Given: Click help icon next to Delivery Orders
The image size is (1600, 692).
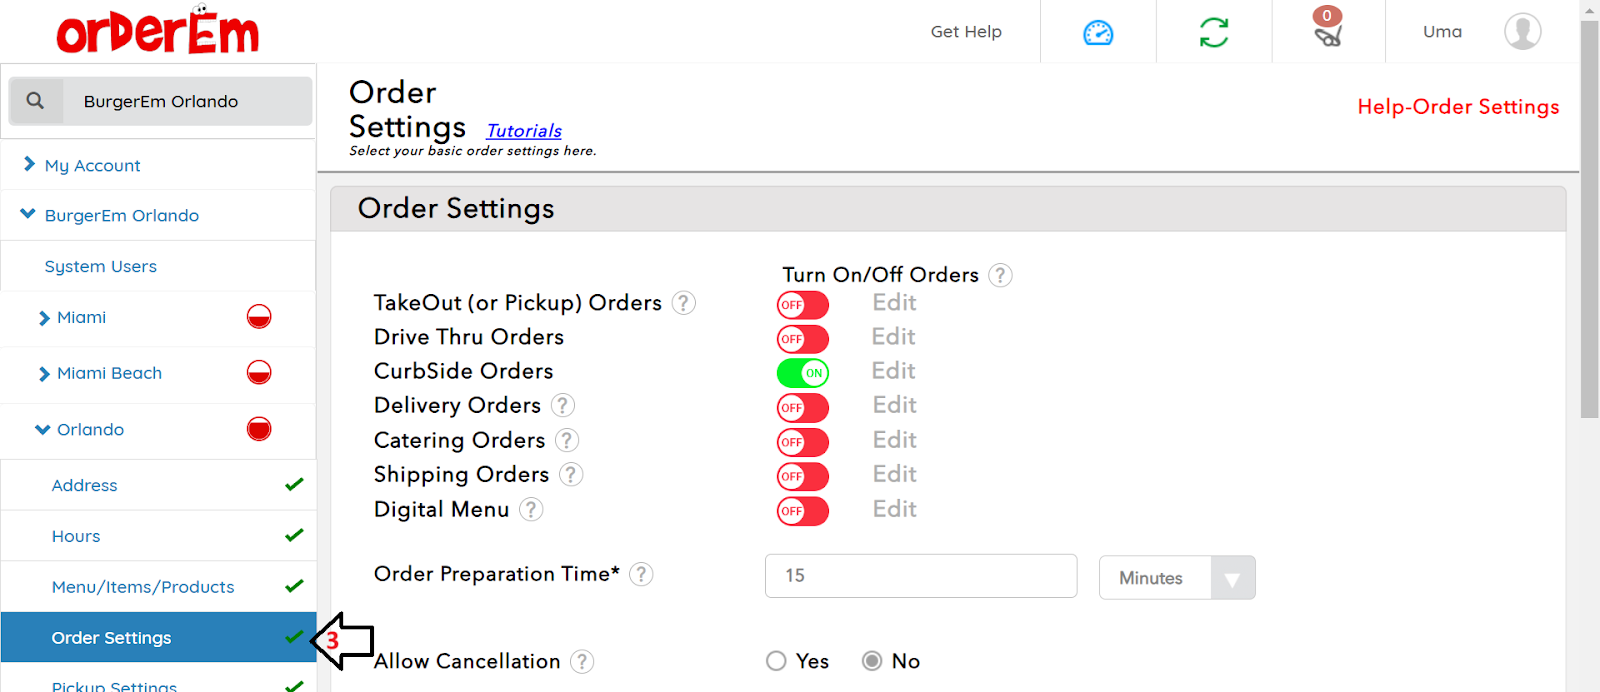Looking at the screenshot, I should pyautogui.click(x=563, y=405).
